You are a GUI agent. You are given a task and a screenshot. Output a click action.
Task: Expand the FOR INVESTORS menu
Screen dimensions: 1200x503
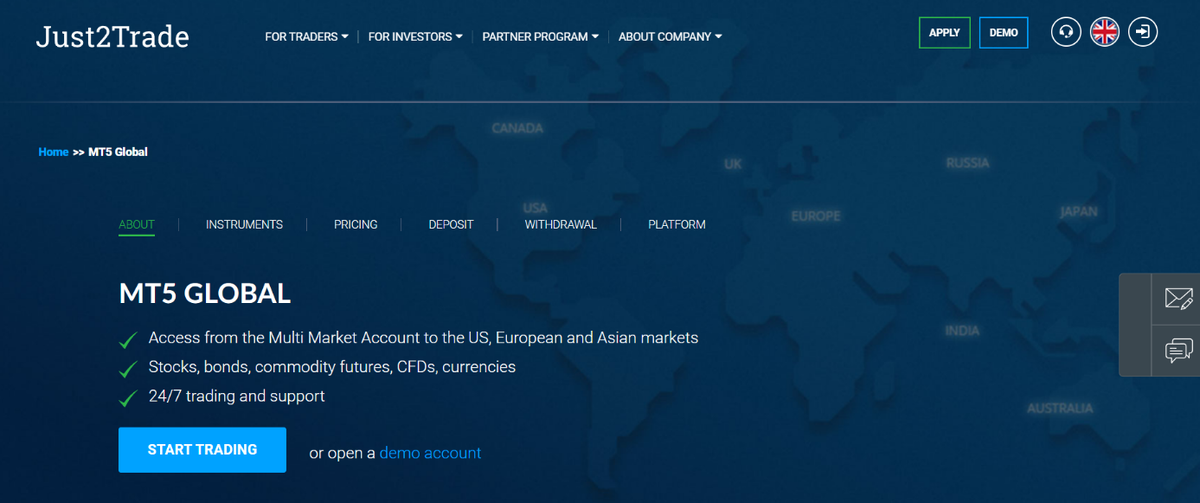(415, 36)
